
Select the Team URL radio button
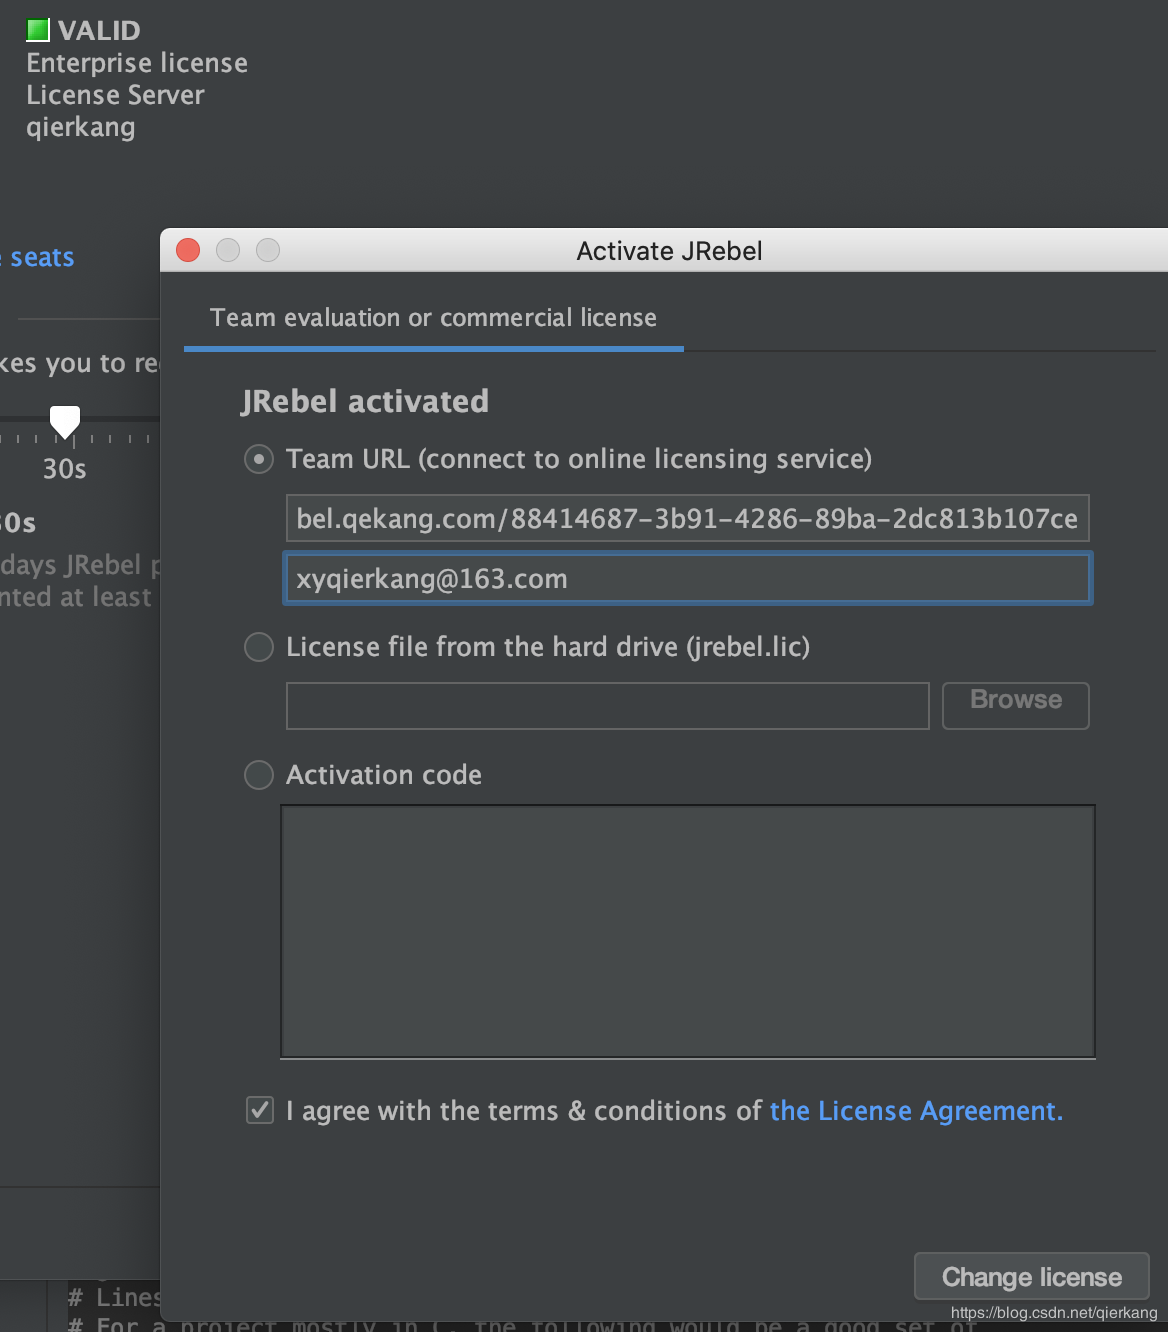(259, 459)
